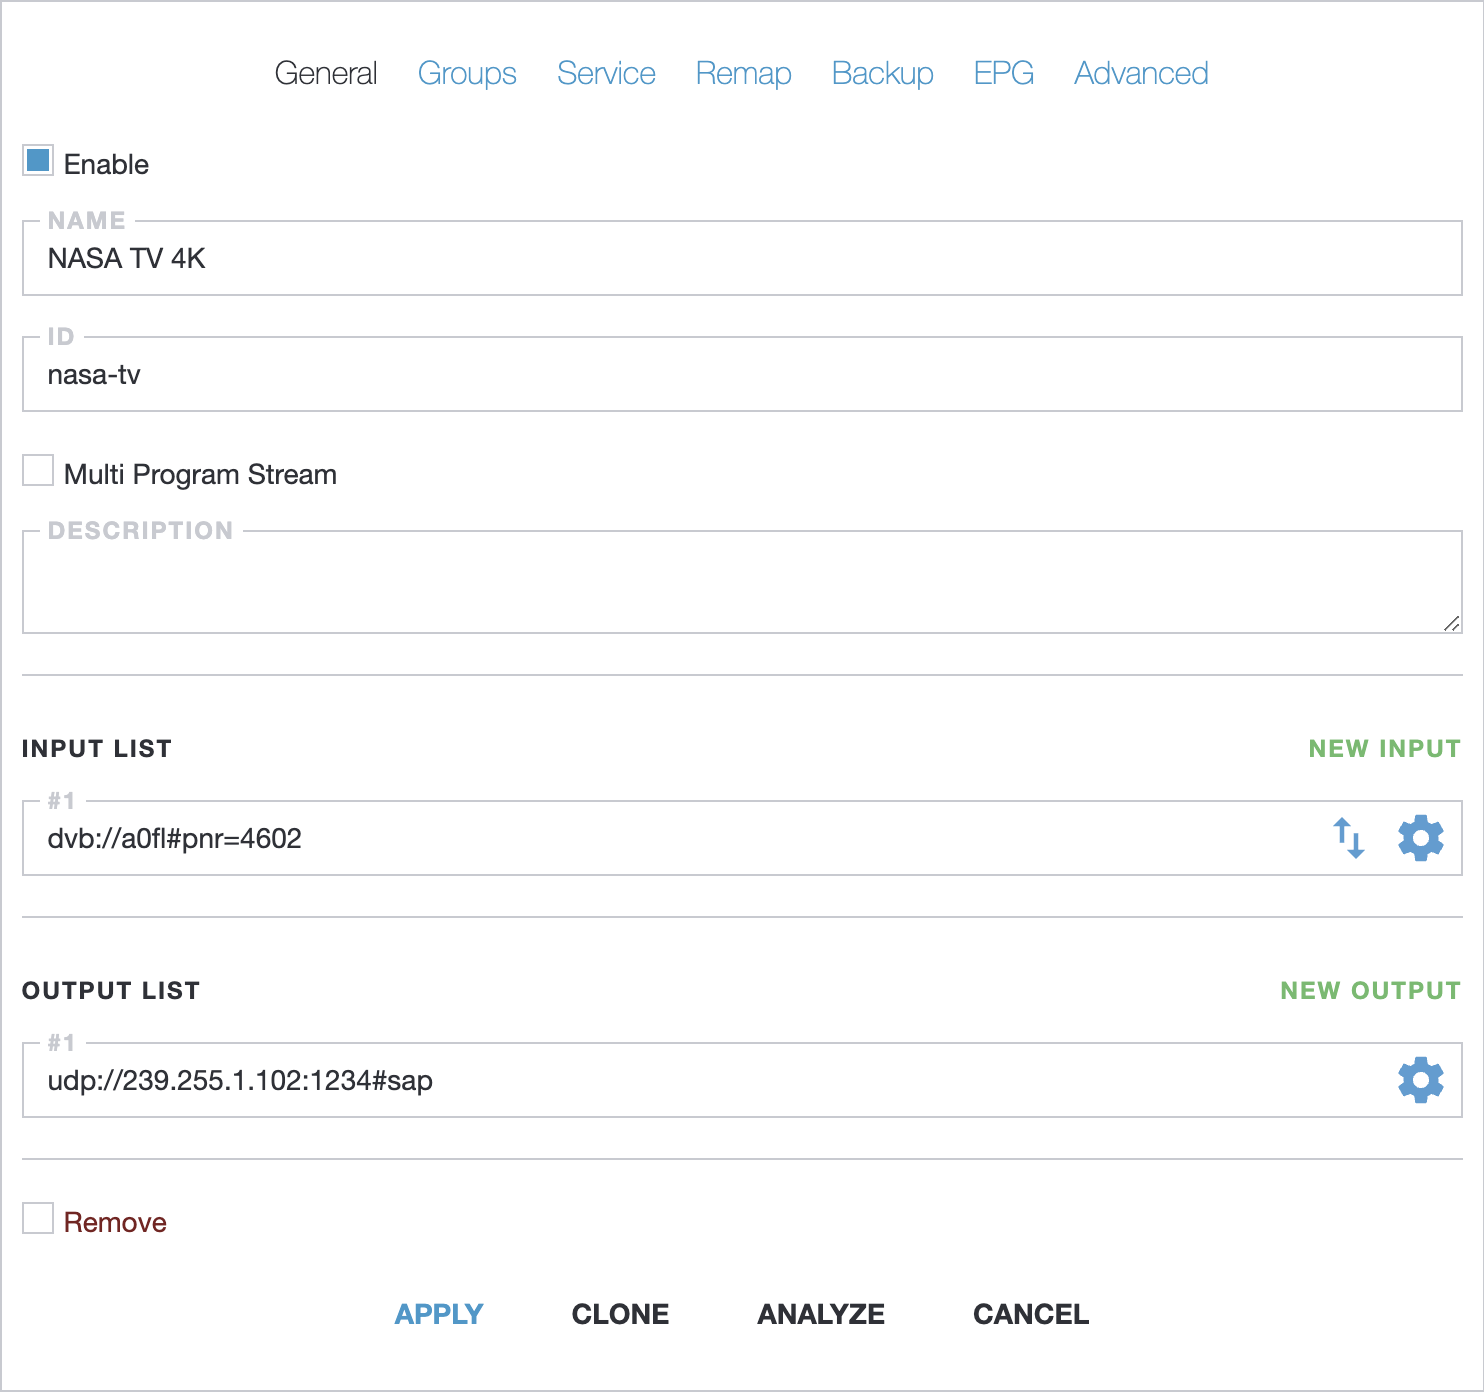The height and width of the screenshot is (1392, 1484).
Task: Click the Enable label text
Action: [106, 164]
